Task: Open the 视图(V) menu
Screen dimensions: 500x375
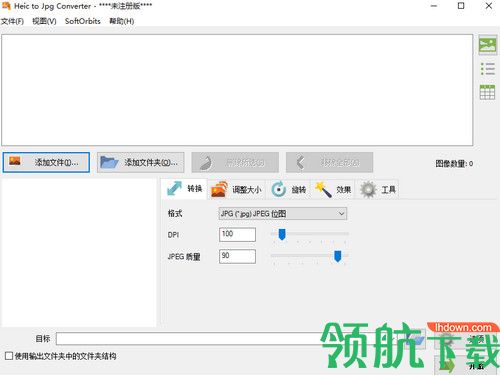Action: click(x=44, y=21)
